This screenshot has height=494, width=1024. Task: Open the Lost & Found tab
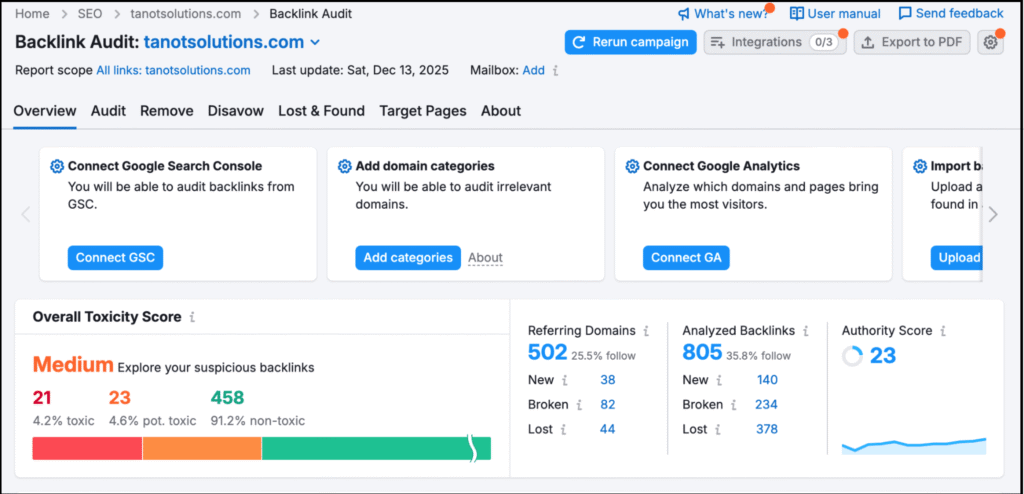click(321, 111)
